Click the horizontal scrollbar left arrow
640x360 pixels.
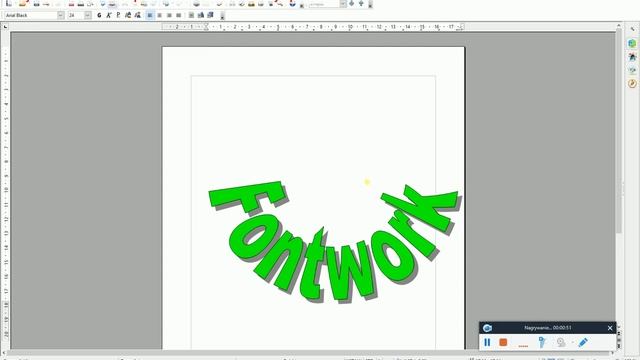point(4,353)
